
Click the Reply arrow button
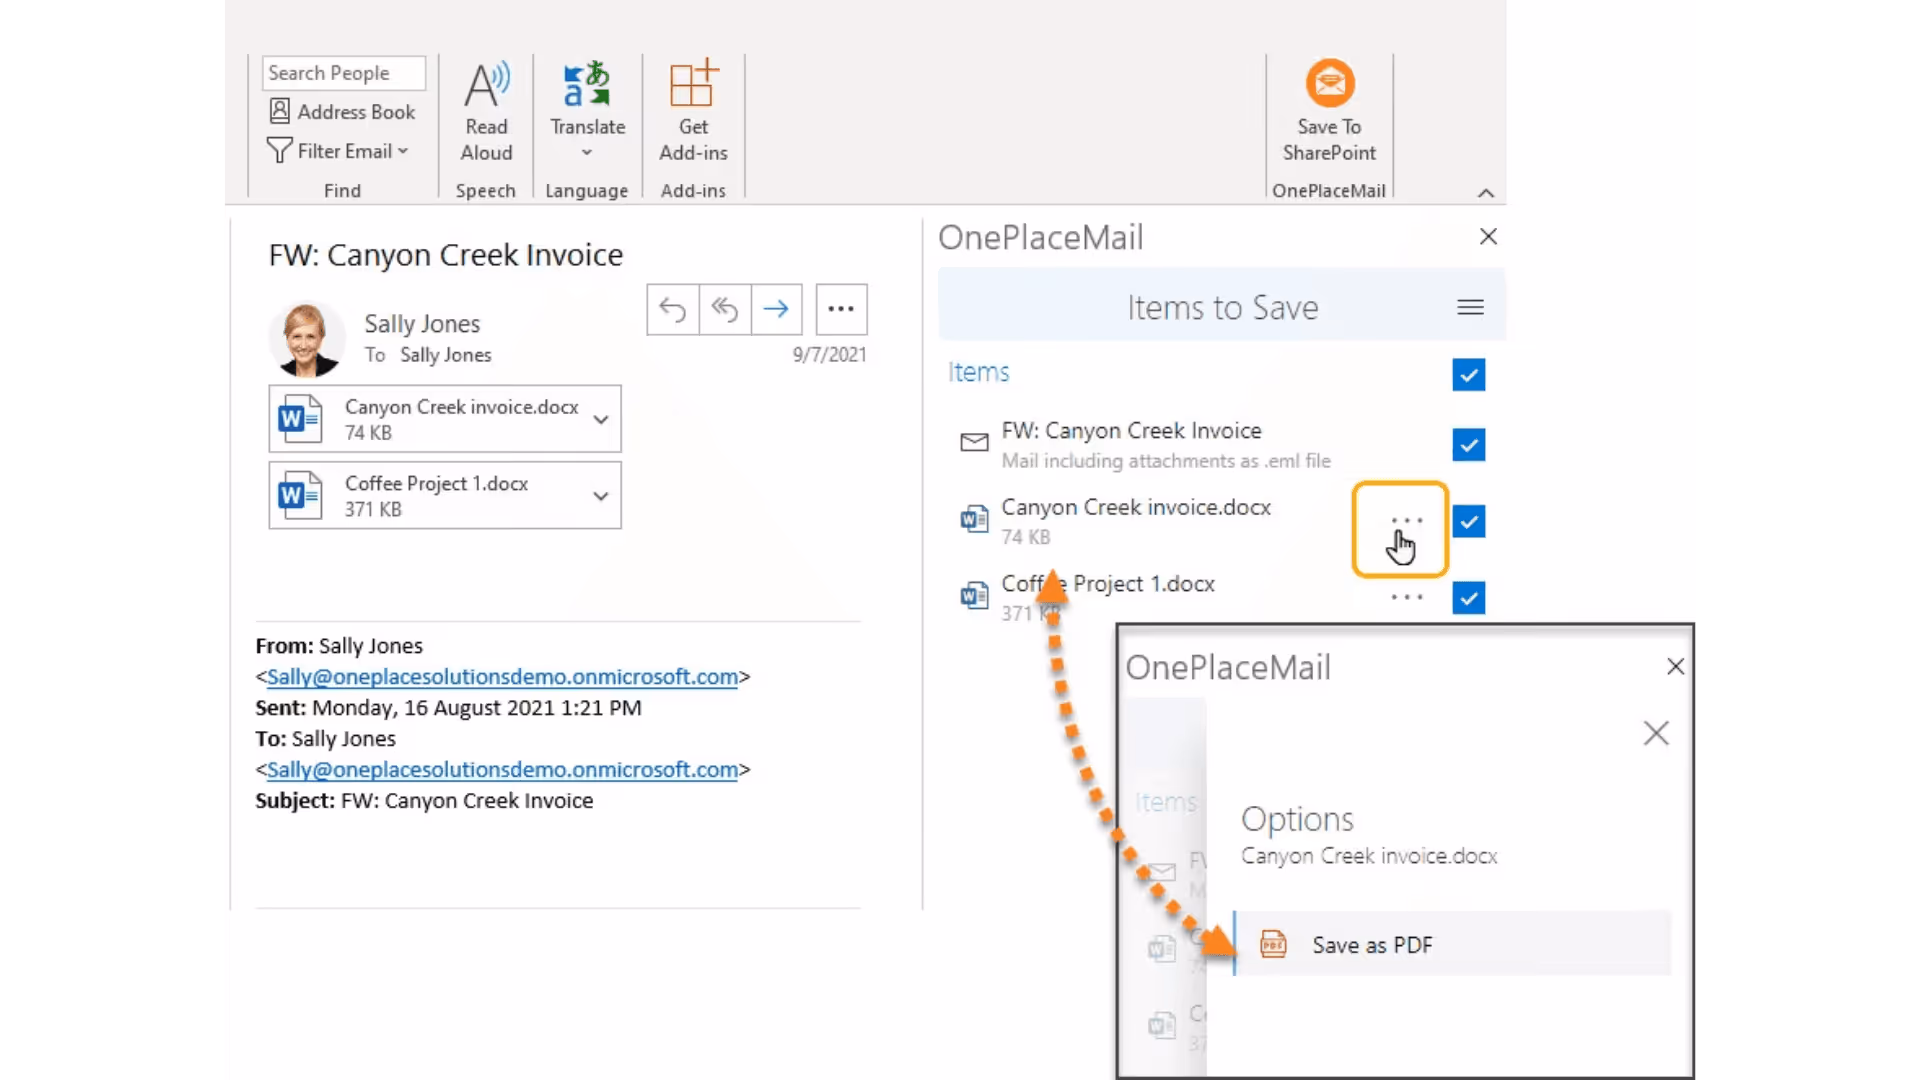[x=673, y=310]
